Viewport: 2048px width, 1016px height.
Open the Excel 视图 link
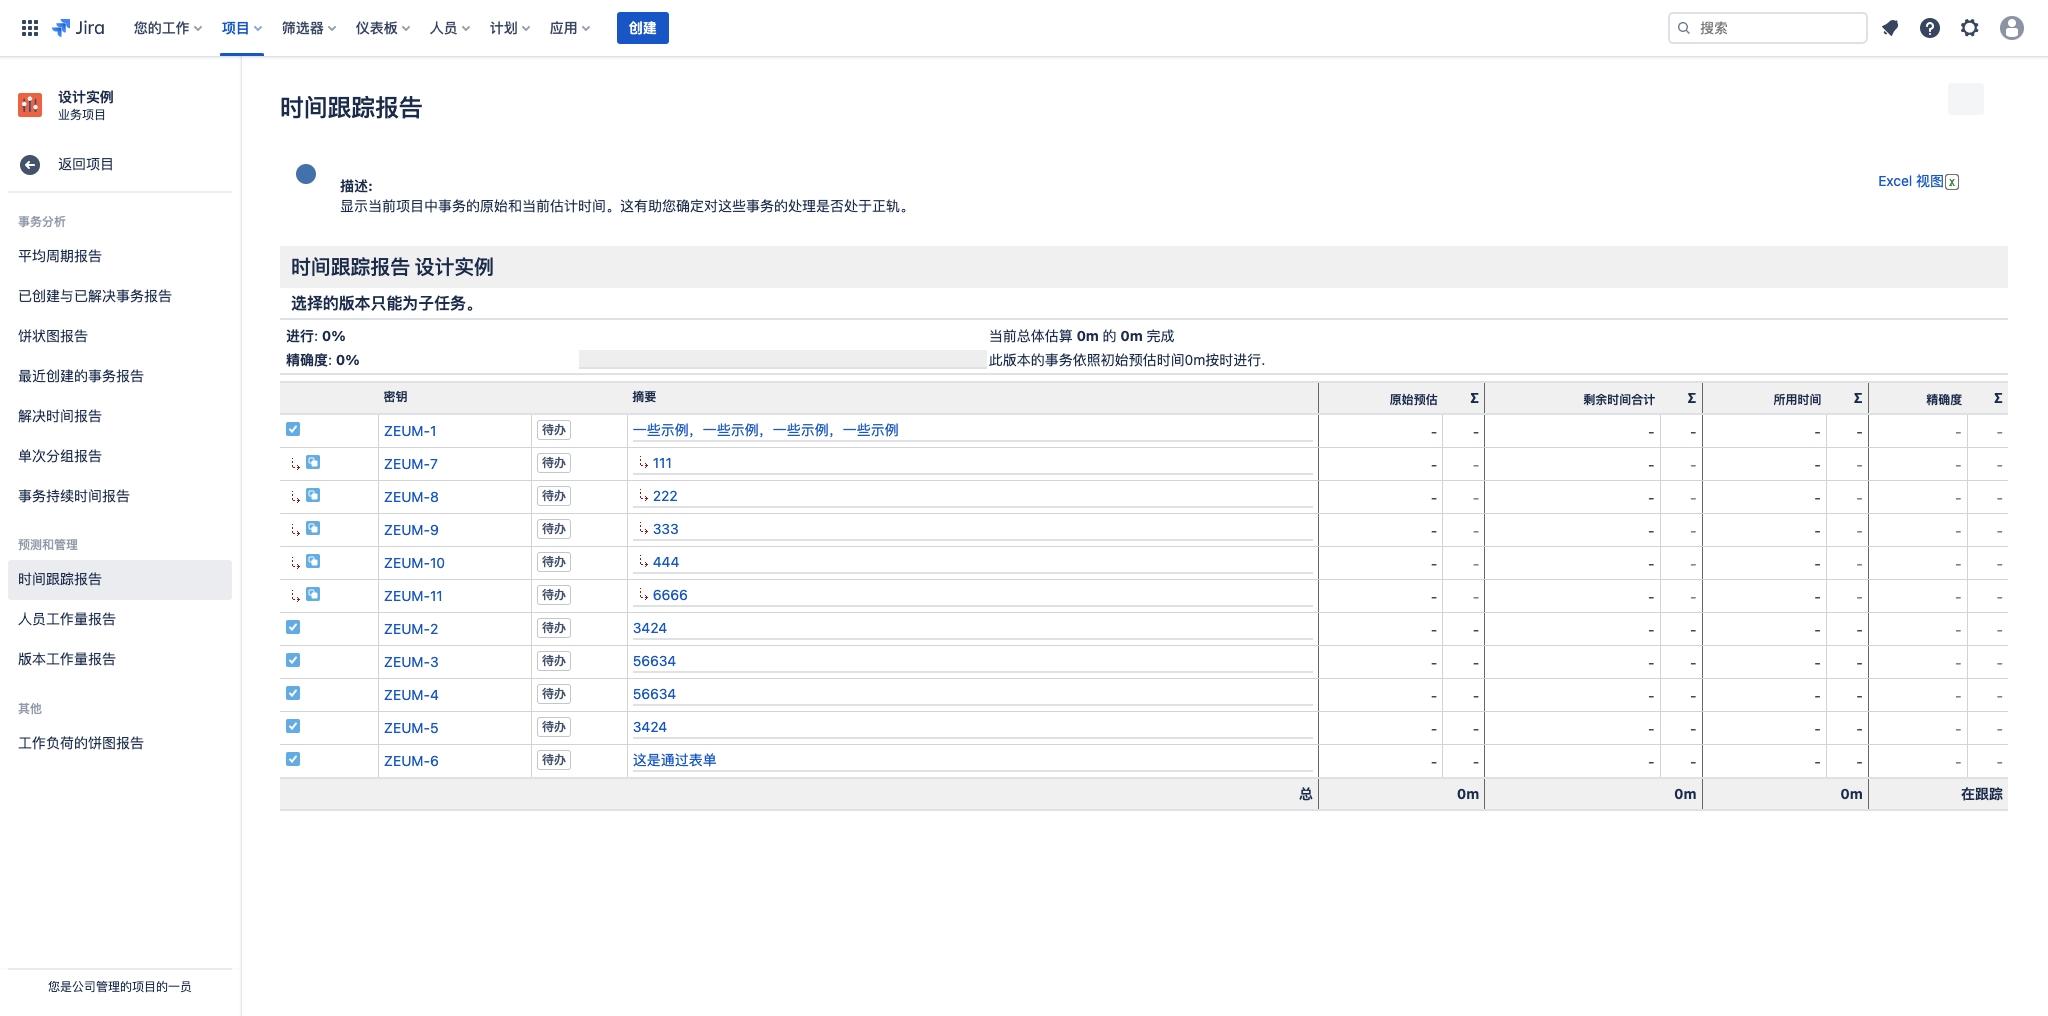[x=1910, y=181]
